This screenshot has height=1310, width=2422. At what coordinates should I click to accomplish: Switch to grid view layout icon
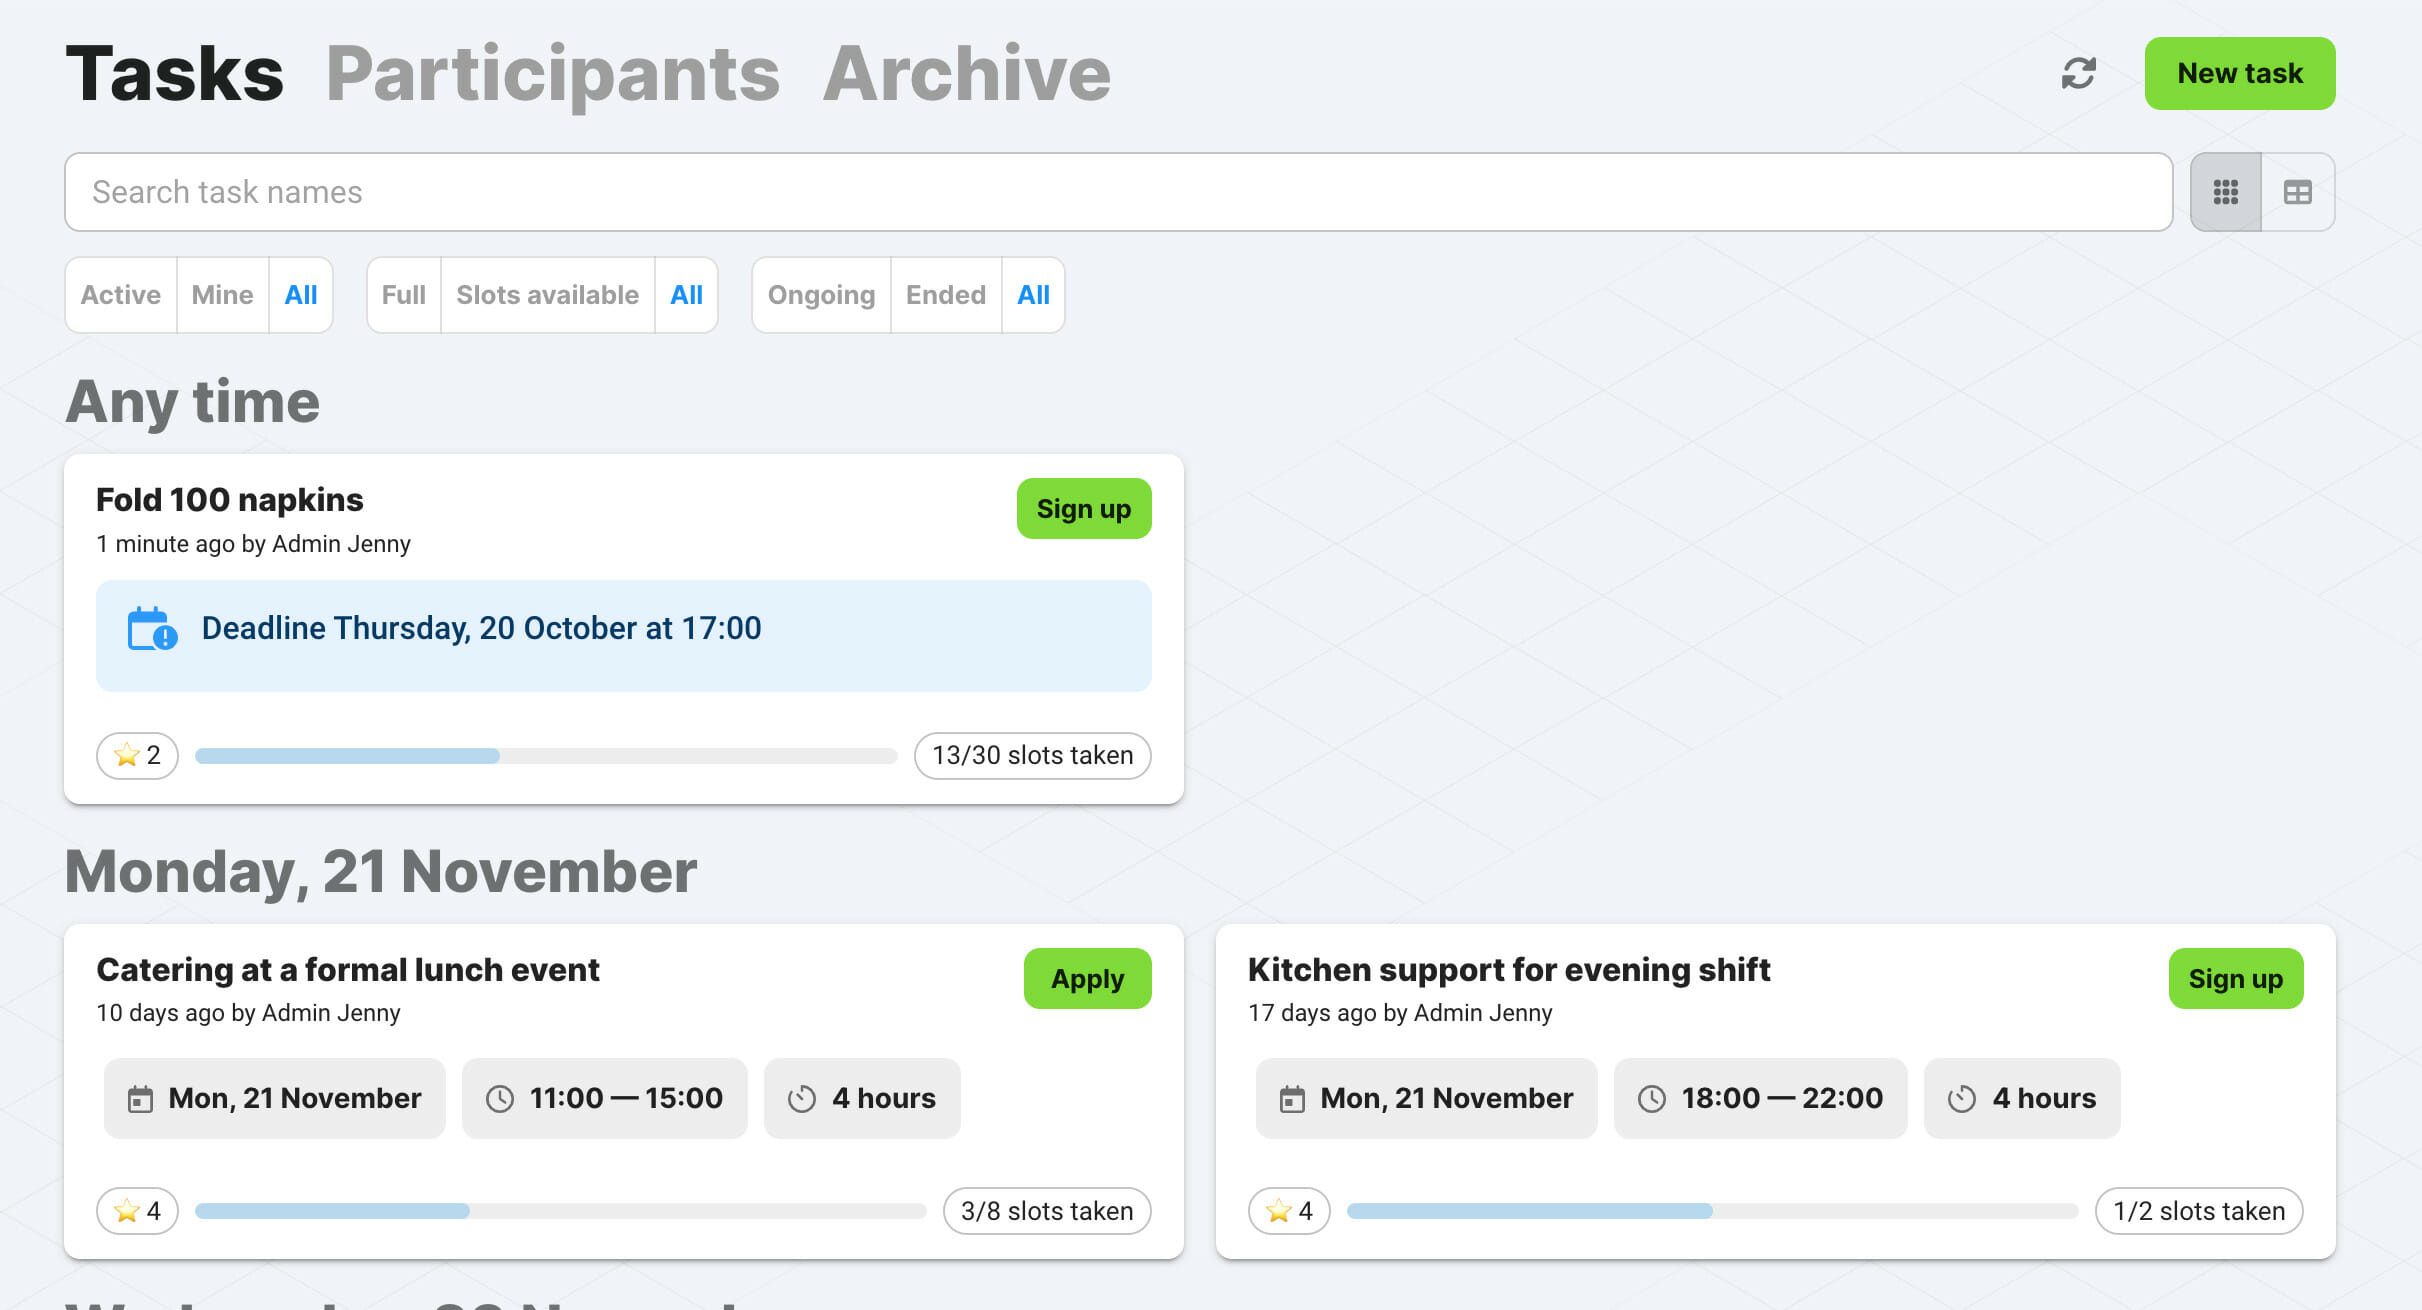coord(2225,191)
